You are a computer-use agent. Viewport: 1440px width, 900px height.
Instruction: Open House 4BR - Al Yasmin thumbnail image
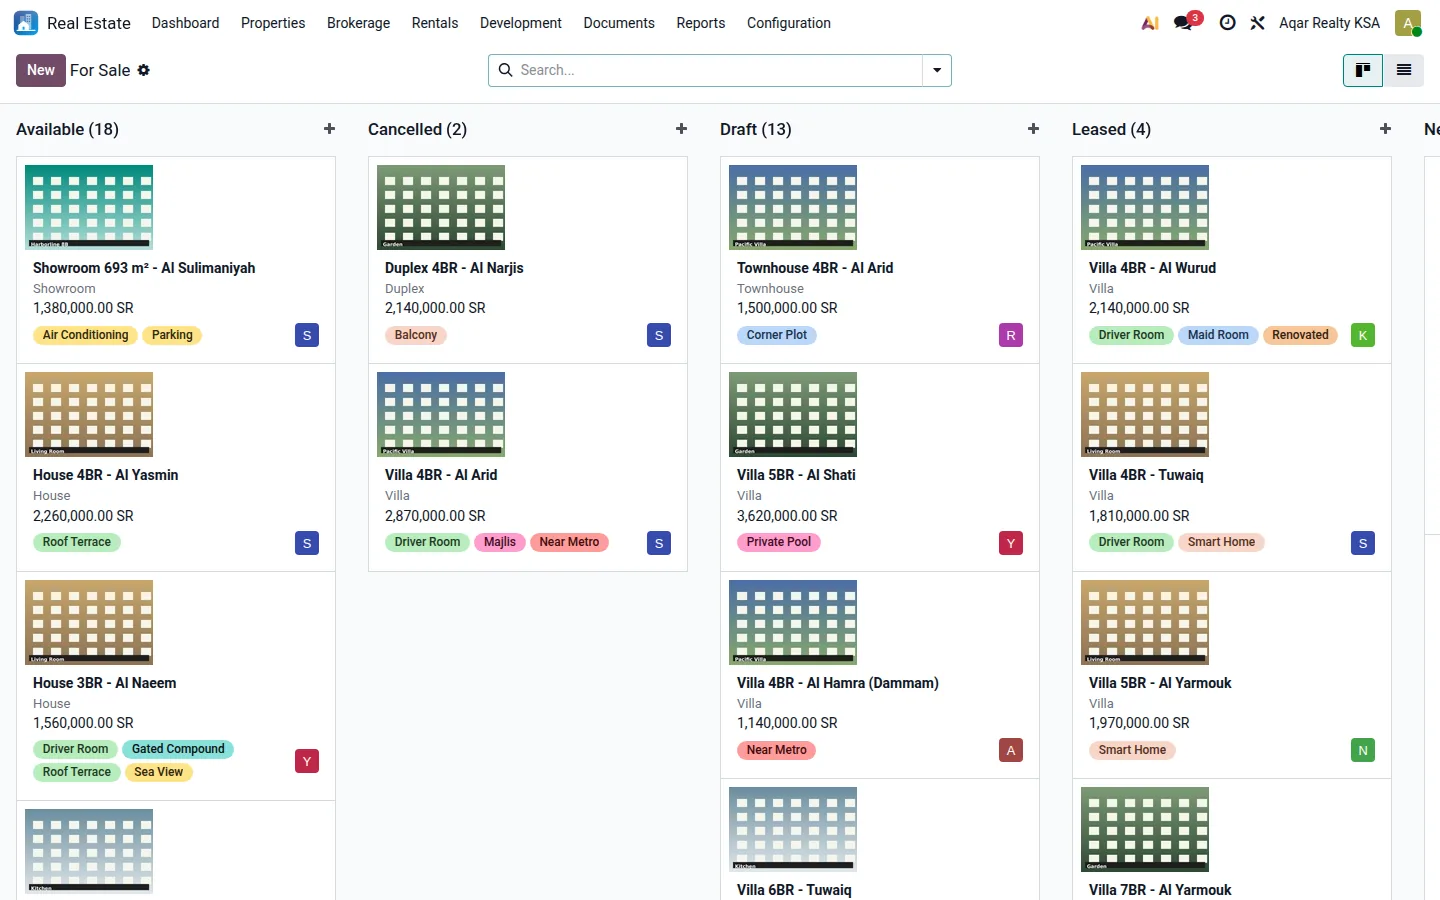click(89, 414)
